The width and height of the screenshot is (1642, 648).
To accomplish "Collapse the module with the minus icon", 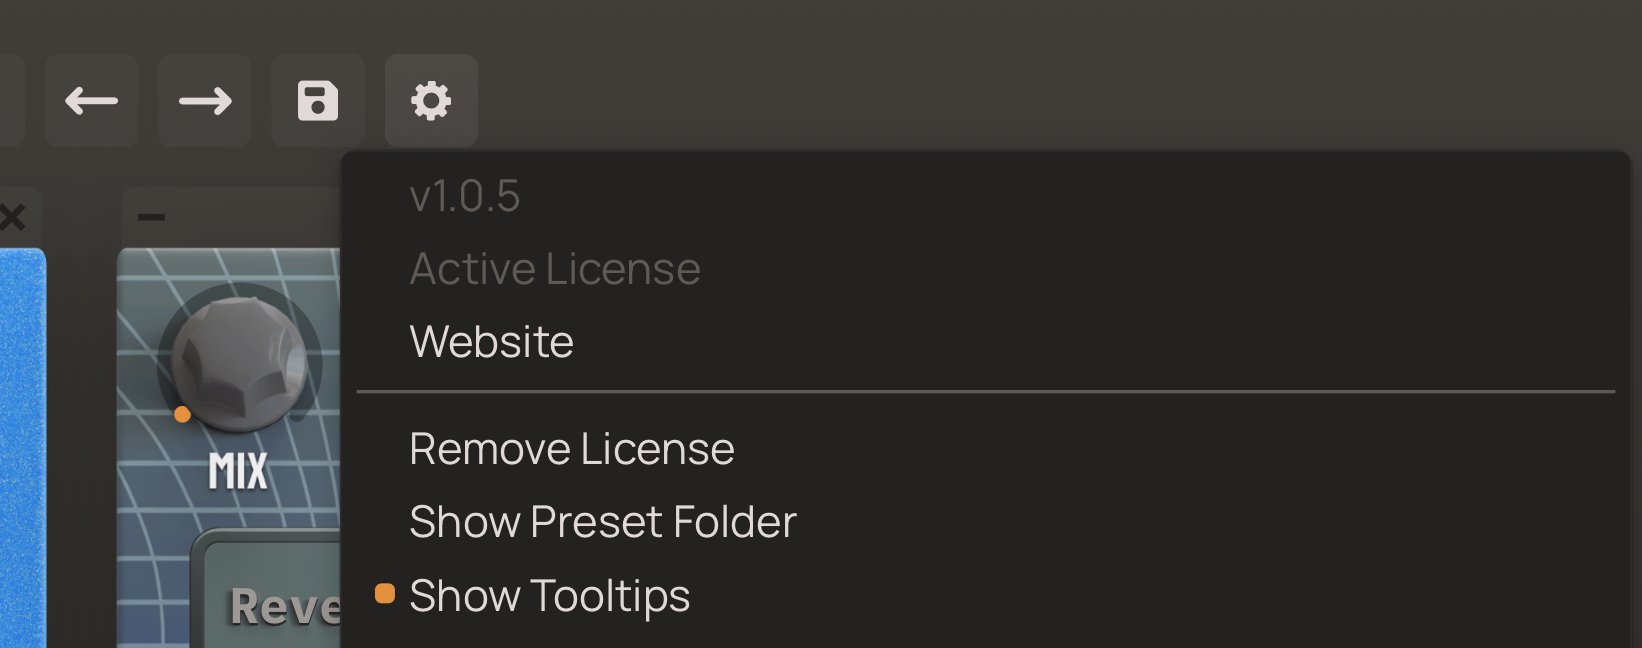I will (152, 217).
